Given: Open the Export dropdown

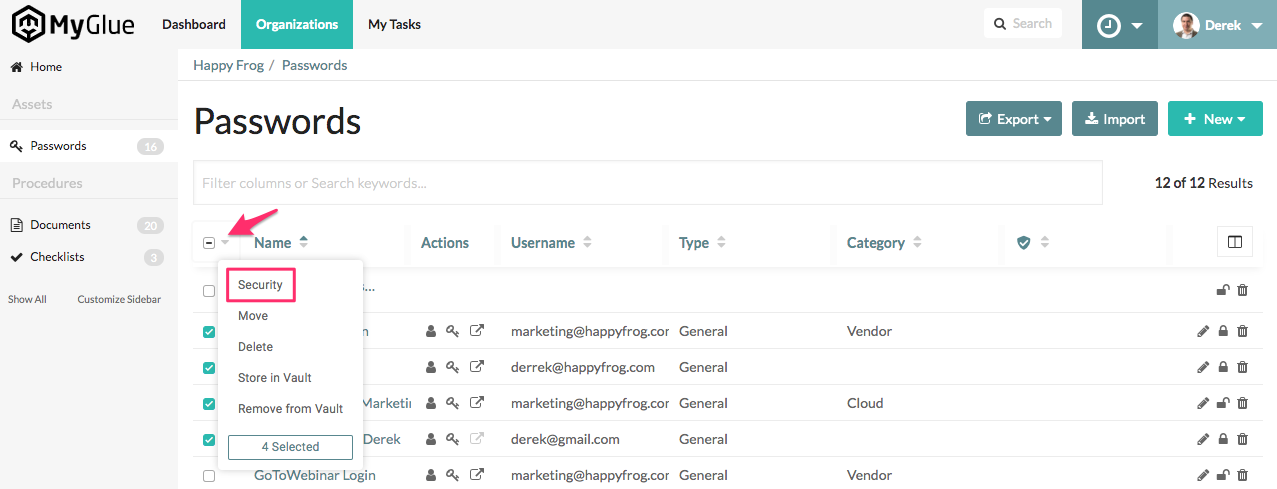Looking at the screenshot, I should 1013,119.
